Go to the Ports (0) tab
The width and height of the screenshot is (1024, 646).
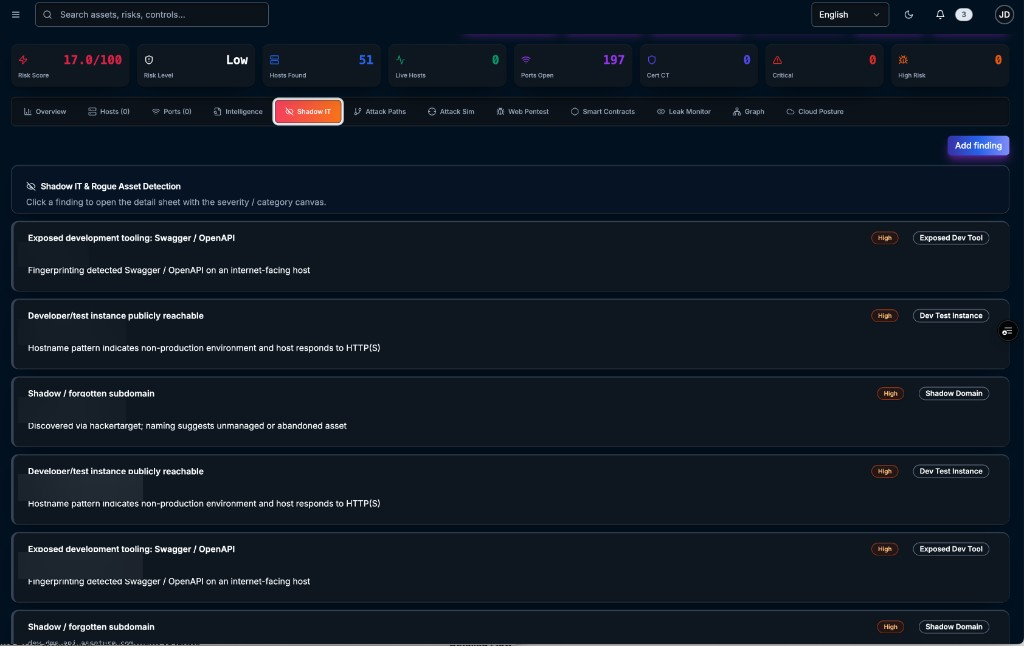pos(171,112)
